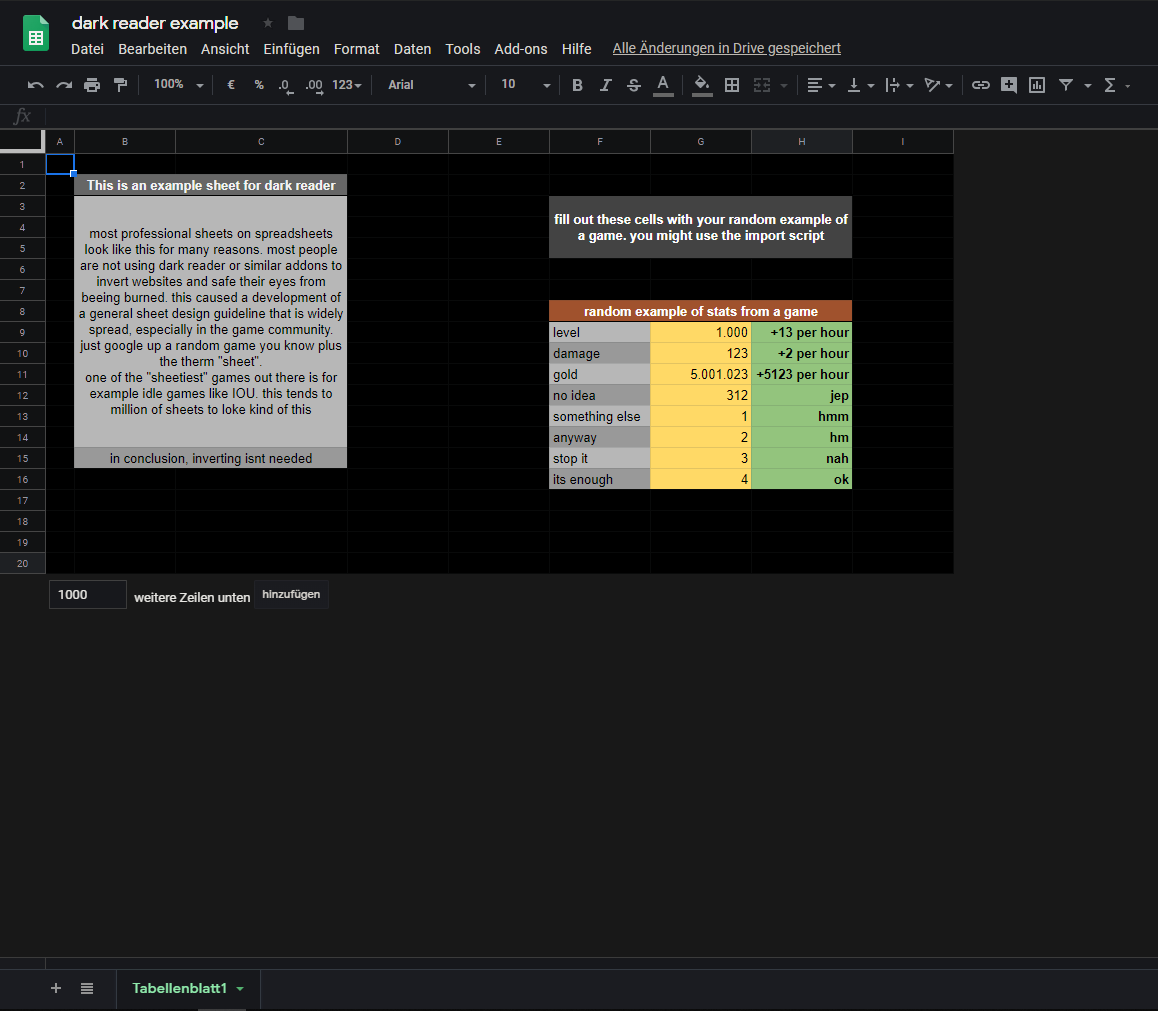Select the italic formatting icon

605,85
